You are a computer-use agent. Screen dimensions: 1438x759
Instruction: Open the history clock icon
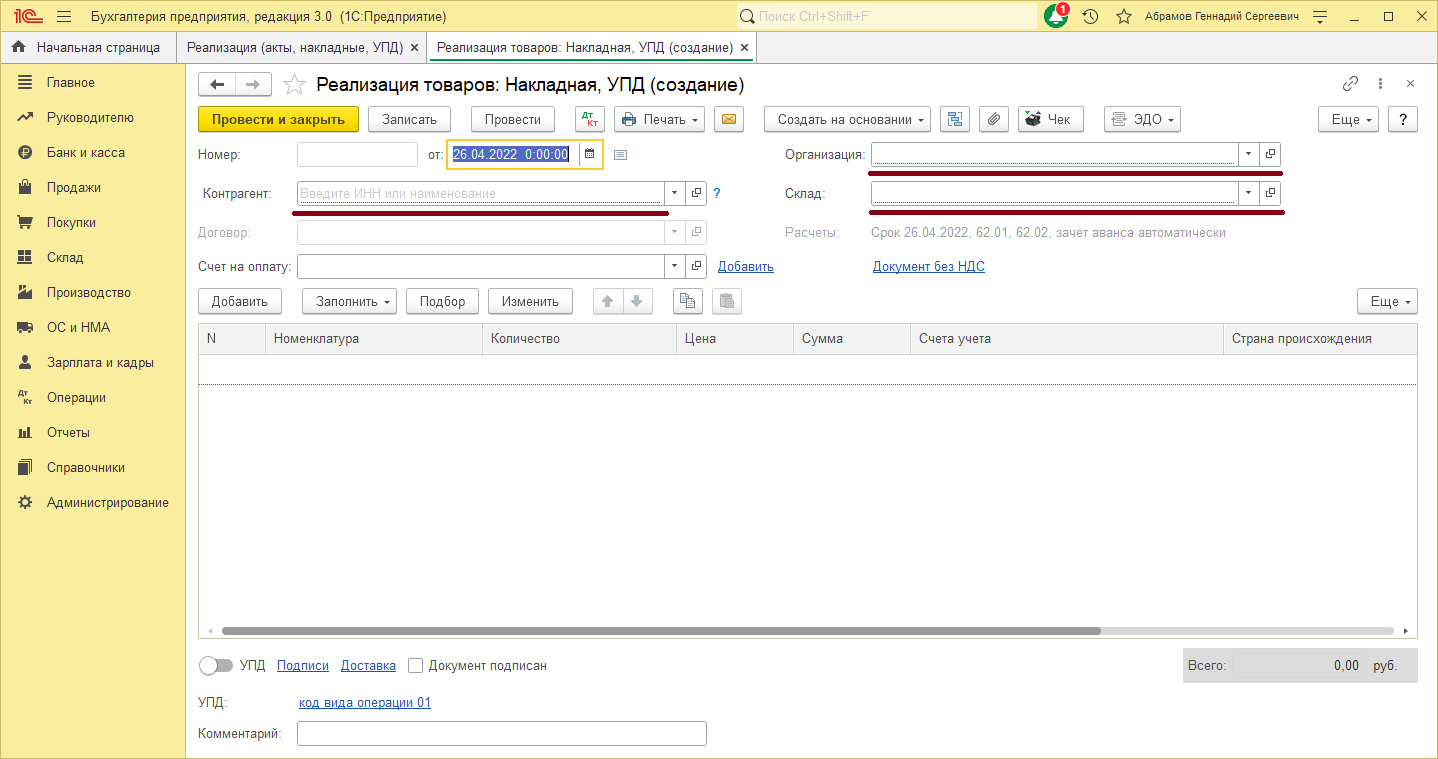point(1091,17)
